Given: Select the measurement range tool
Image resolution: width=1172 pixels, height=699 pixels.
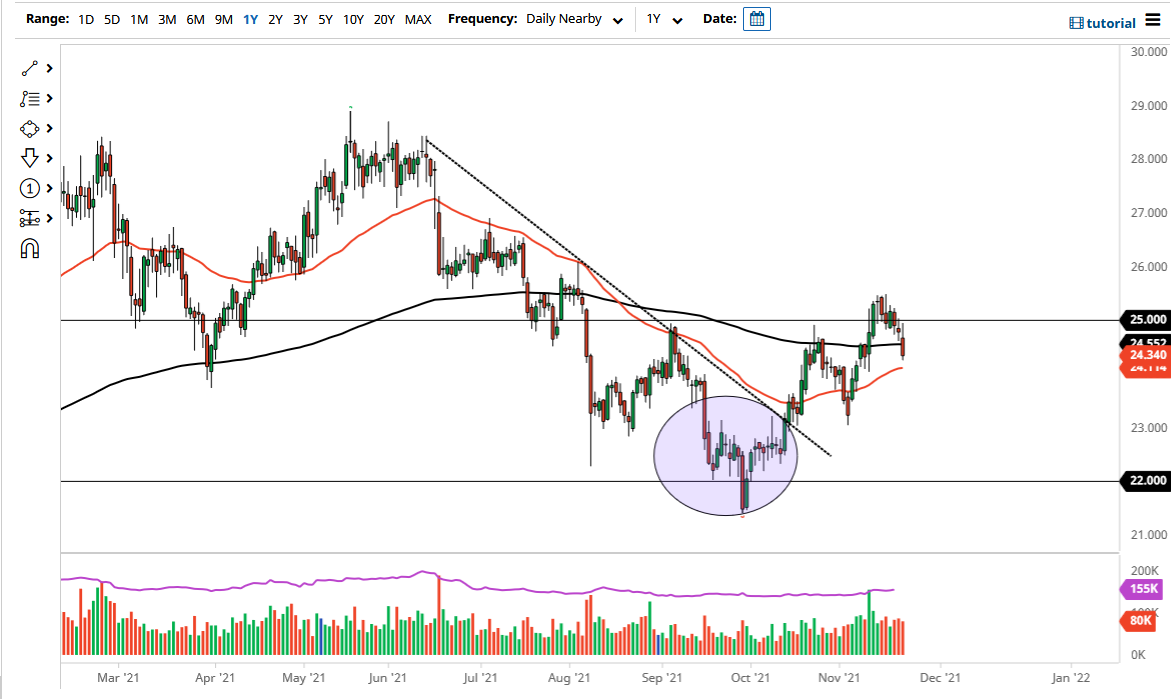Looking at the screenshot, I should (x=29, y=218).
